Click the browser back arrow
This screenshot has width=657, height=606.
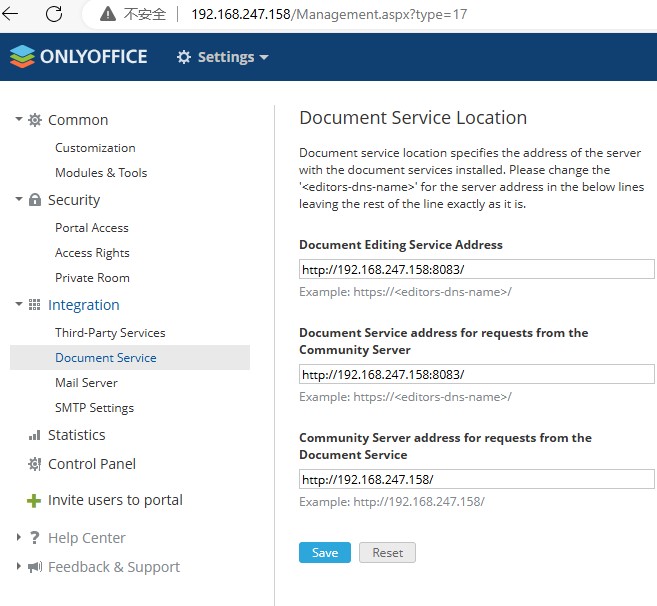10,14
